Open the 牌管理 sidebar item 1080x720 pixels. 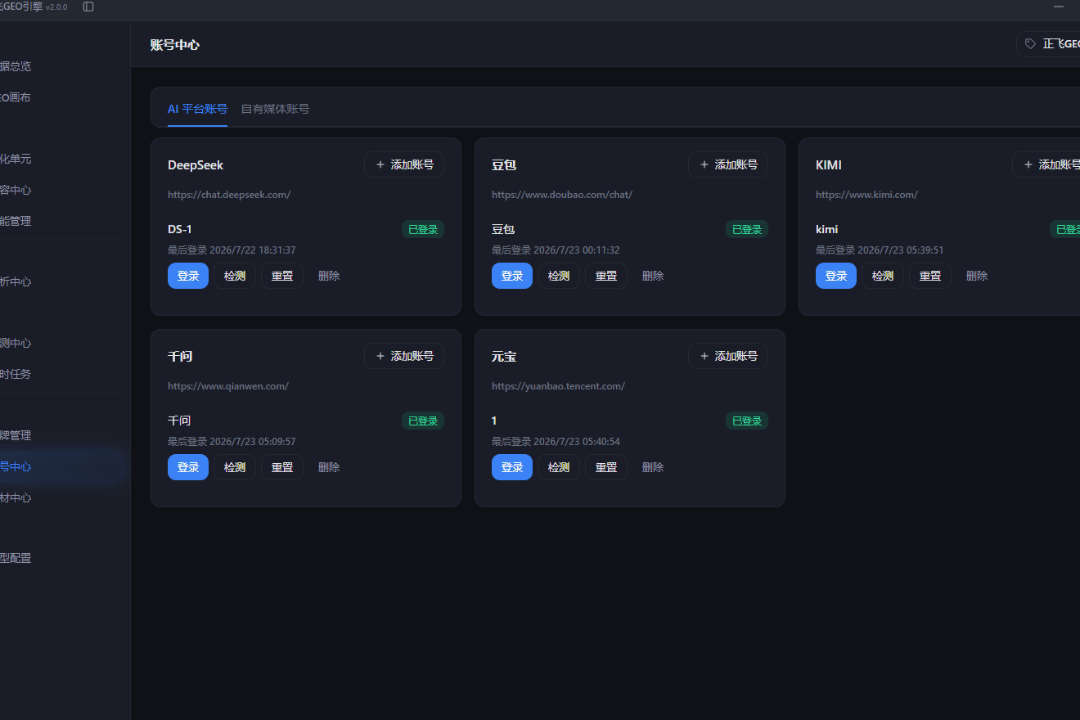pos(15,435)
